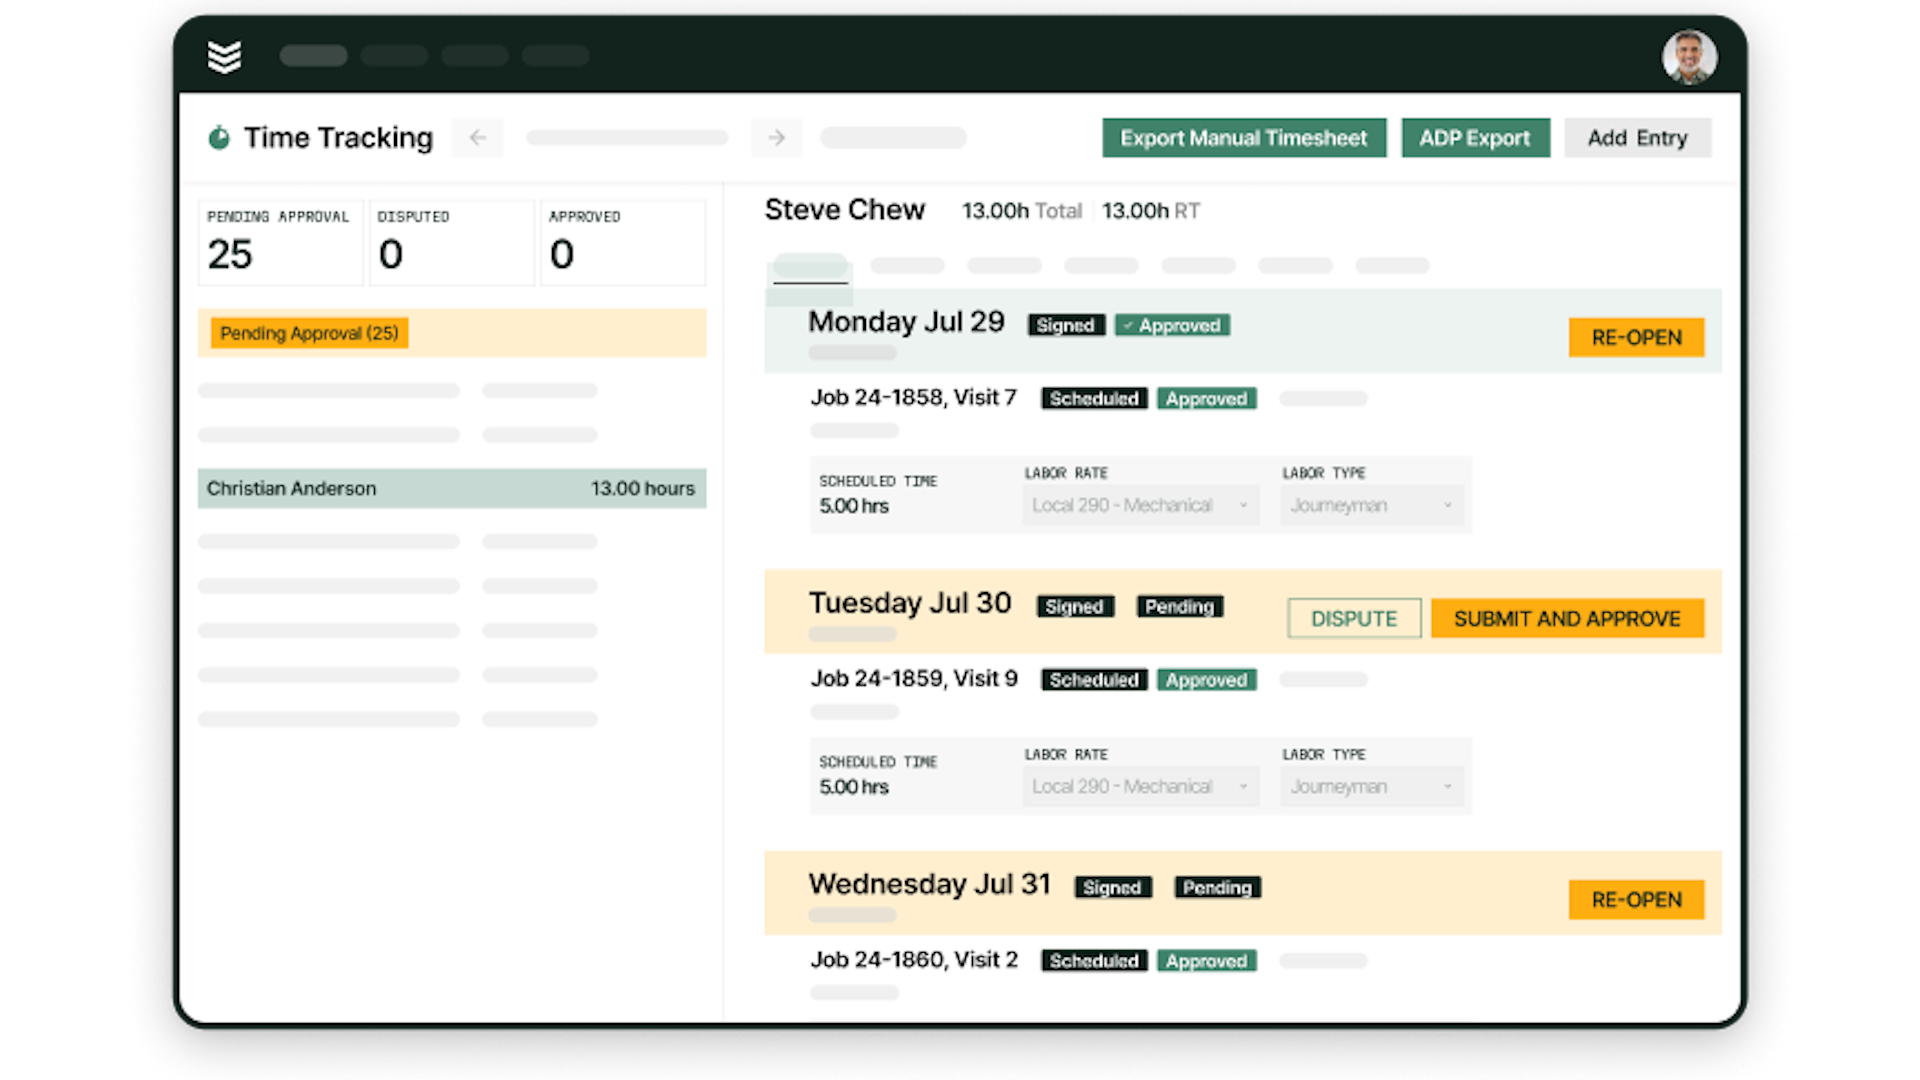Click the stacked layers menu icon top-left
Screen dimensions: 1920x1080
tap(224, 55)
